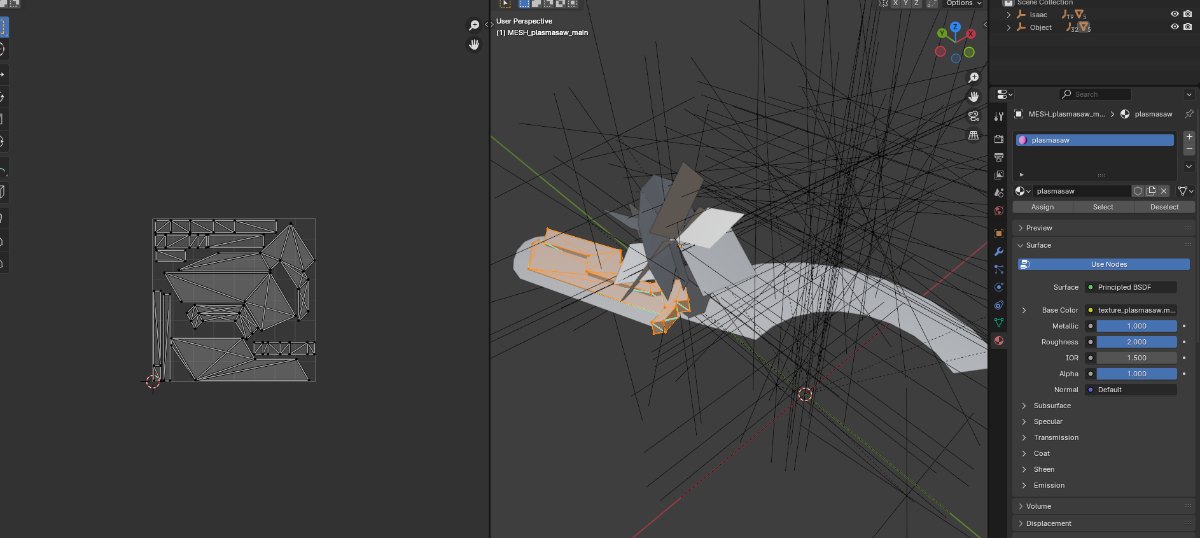
Task: Click the 3D viewport pan hand icon
Action: [x=973, y=97]
